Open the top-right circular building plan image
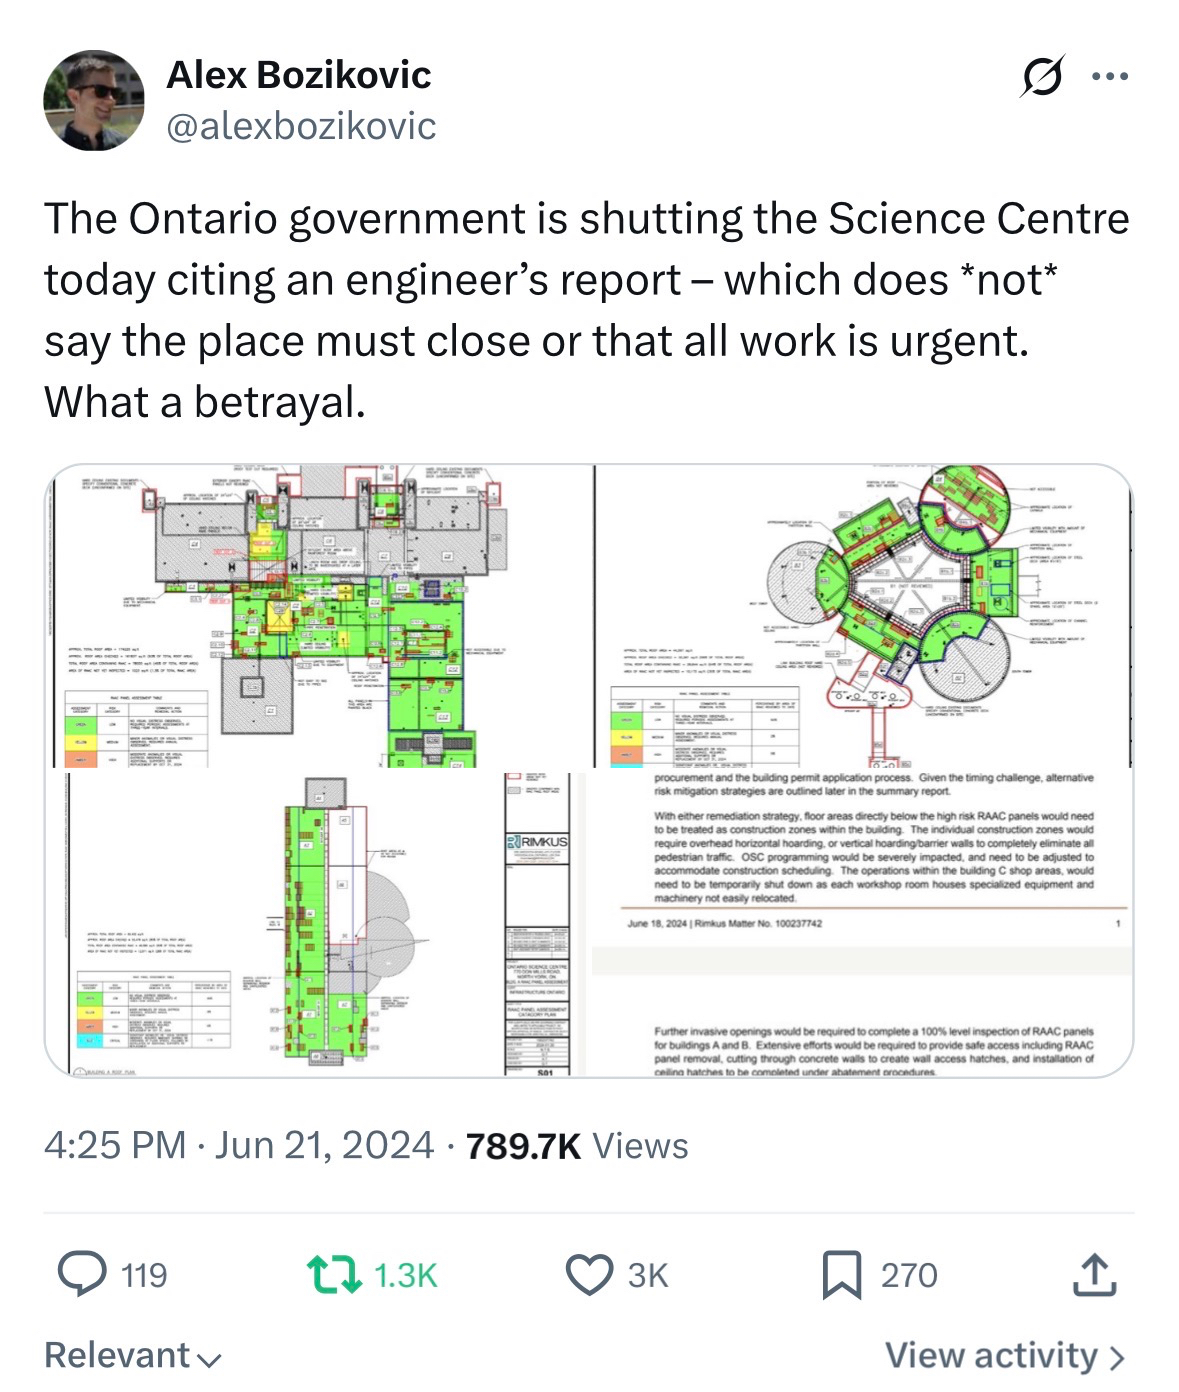Screen dimensions: 1179x1392 point(864,616)
